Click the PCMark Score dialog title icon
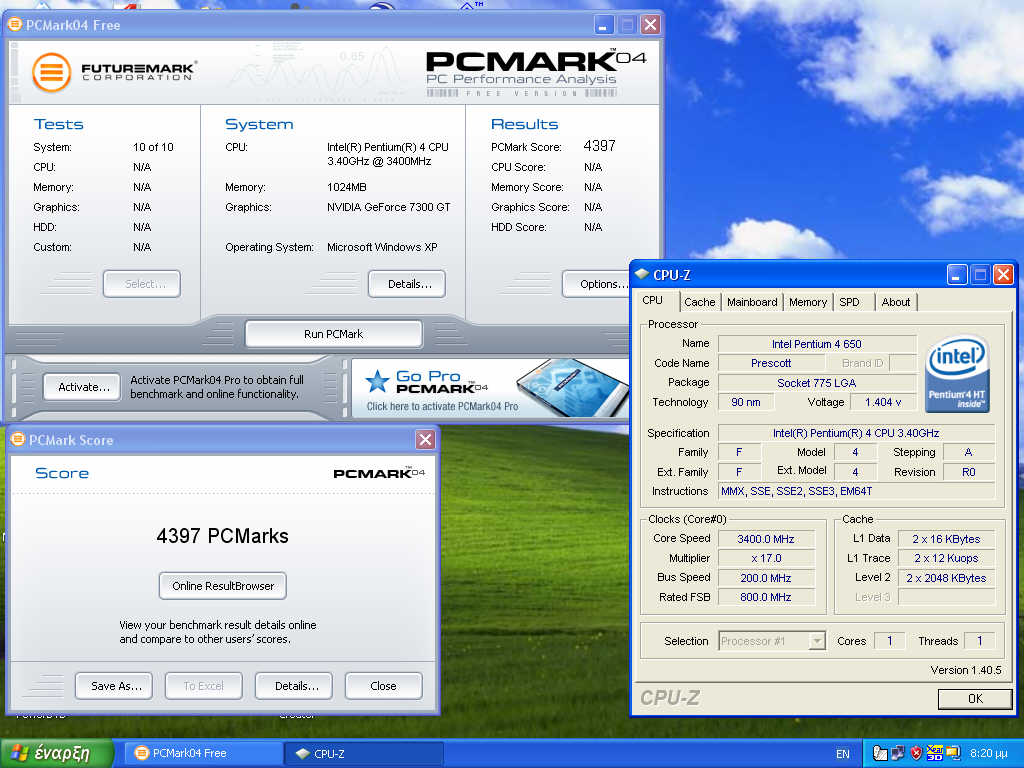 [18, 440]
